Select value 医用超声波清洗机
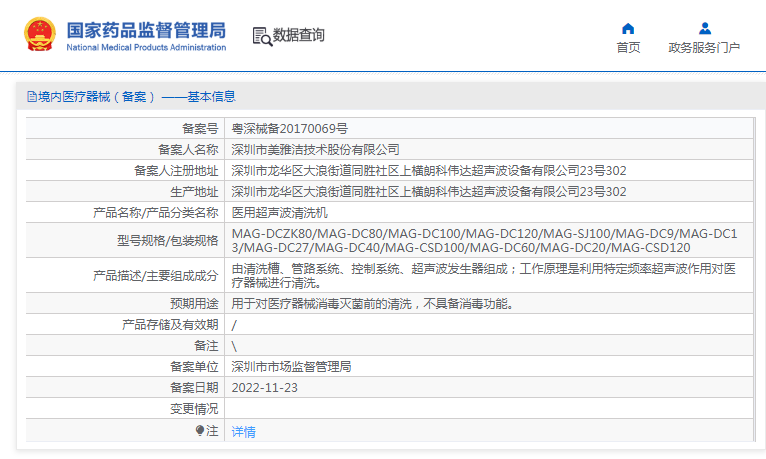Image resolution: width=766 pixels, height=459 pixels. click(x=279, y=213)
